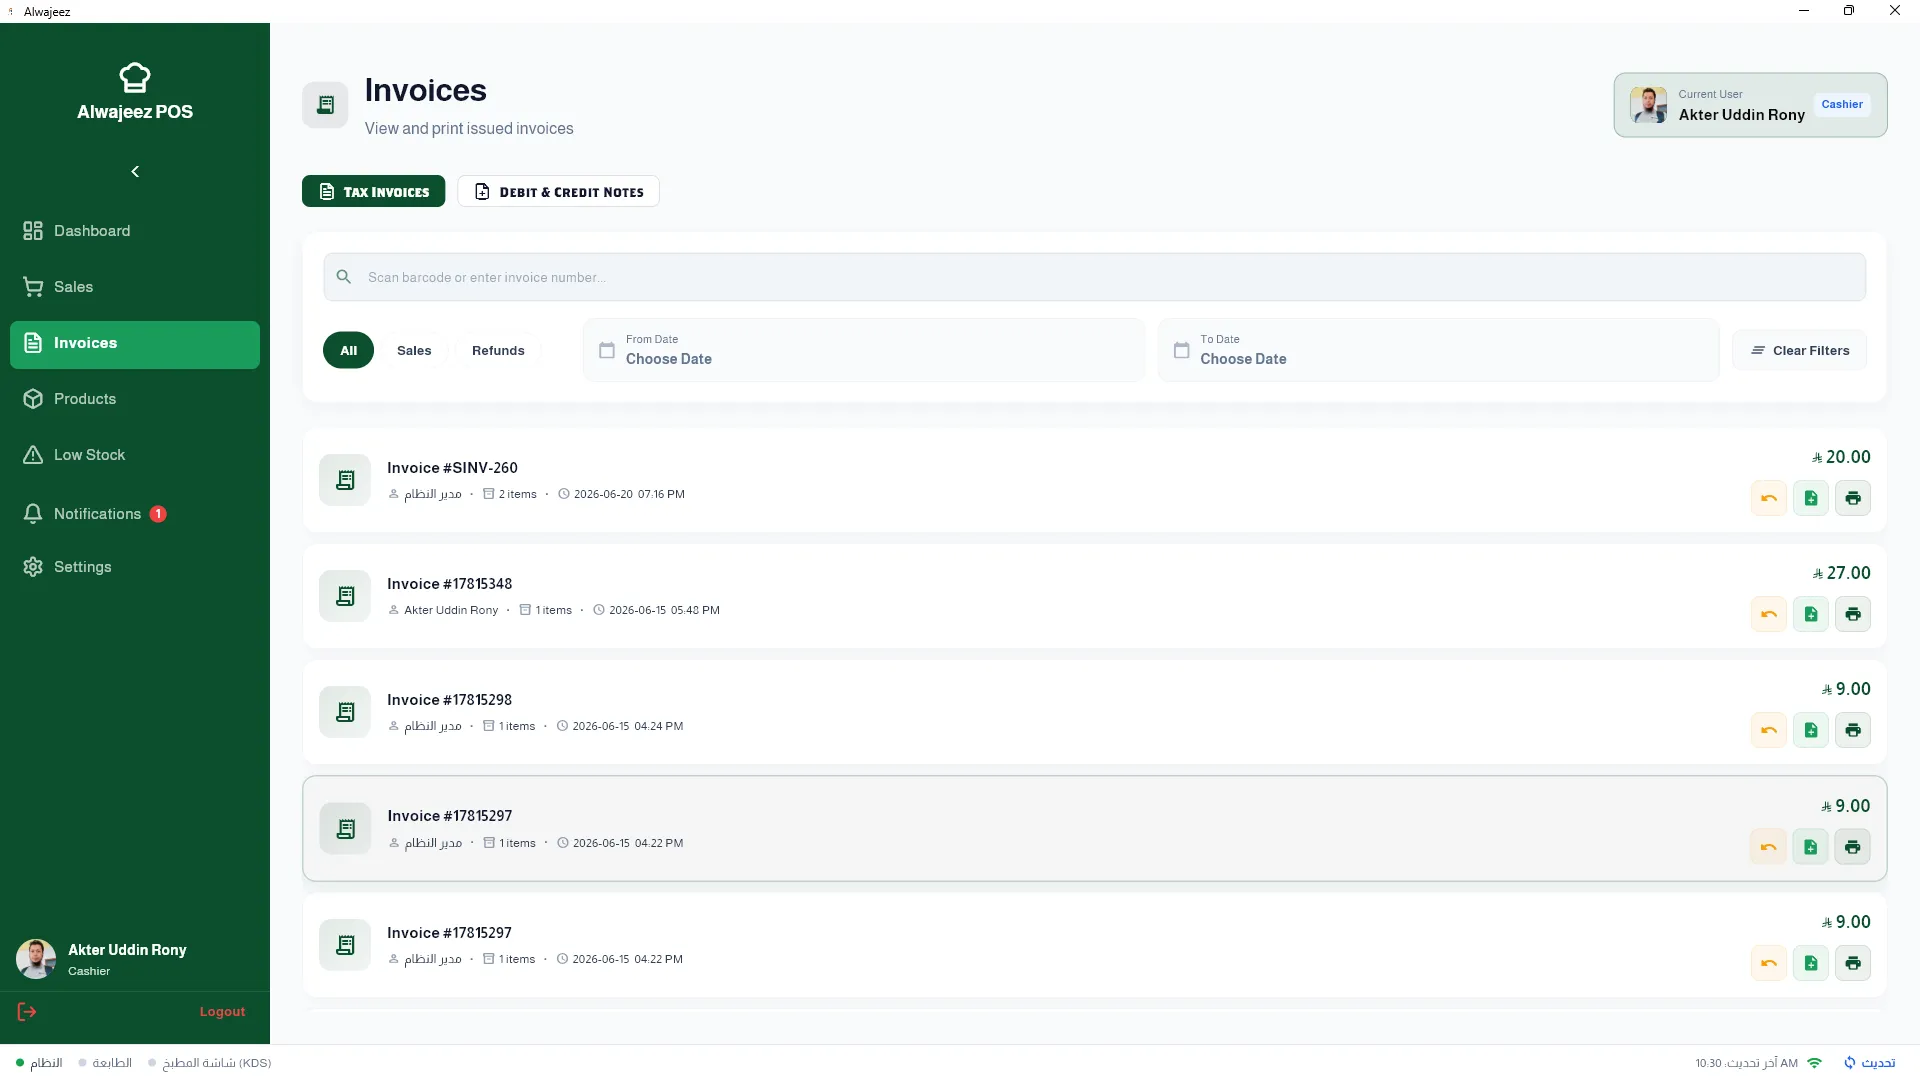Viewport: 1920px width, 1080px height.
Task: Click the 2026-06-15 04.24 PM timestamp
Action: coord(628,726)
